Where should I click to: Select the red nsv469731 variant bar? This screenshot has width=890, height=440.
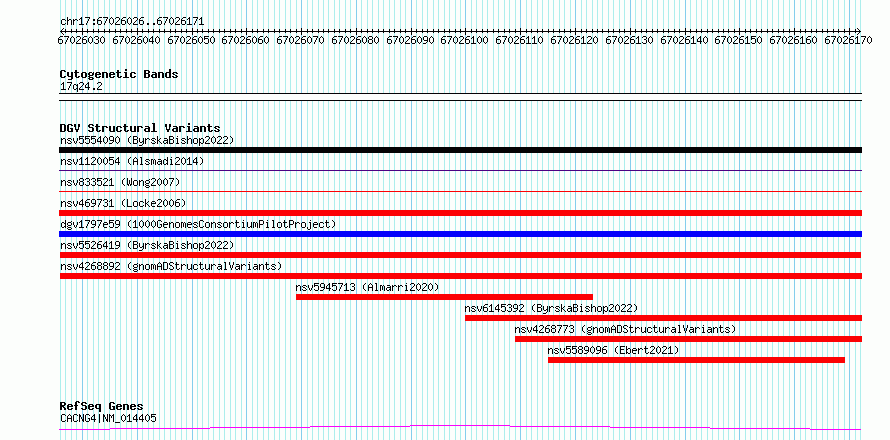460,213
